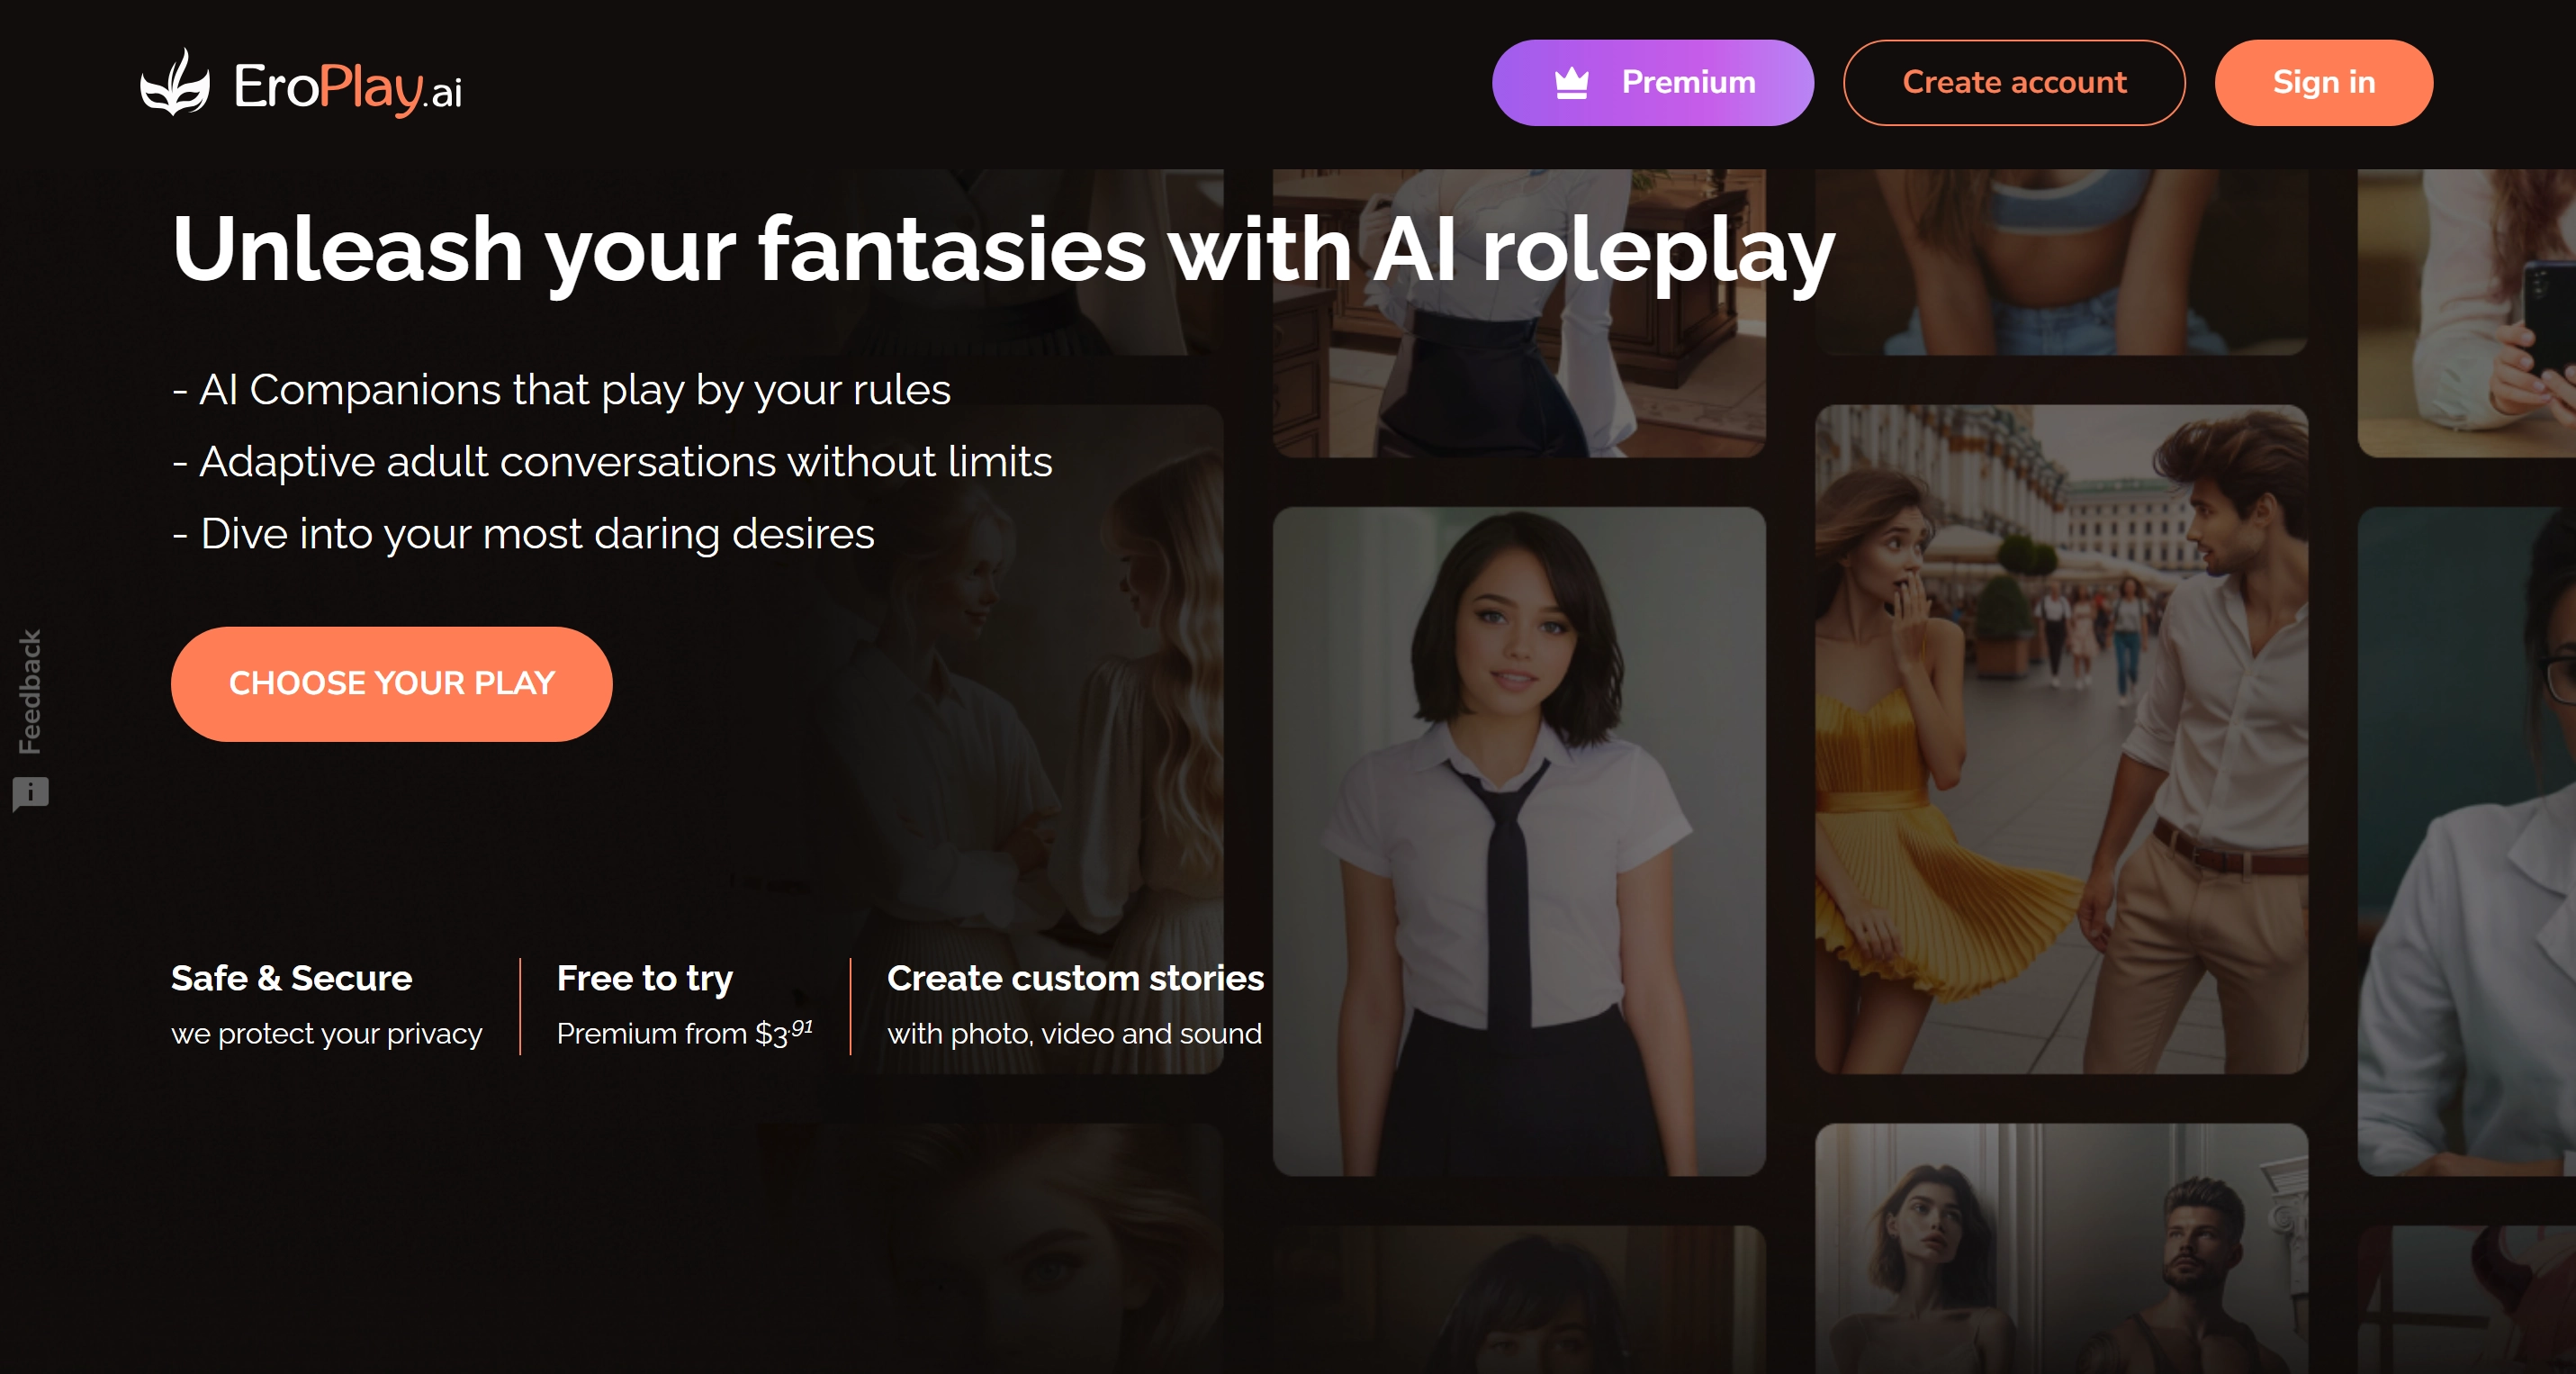Open the Premium plans button

point(1652,83)
